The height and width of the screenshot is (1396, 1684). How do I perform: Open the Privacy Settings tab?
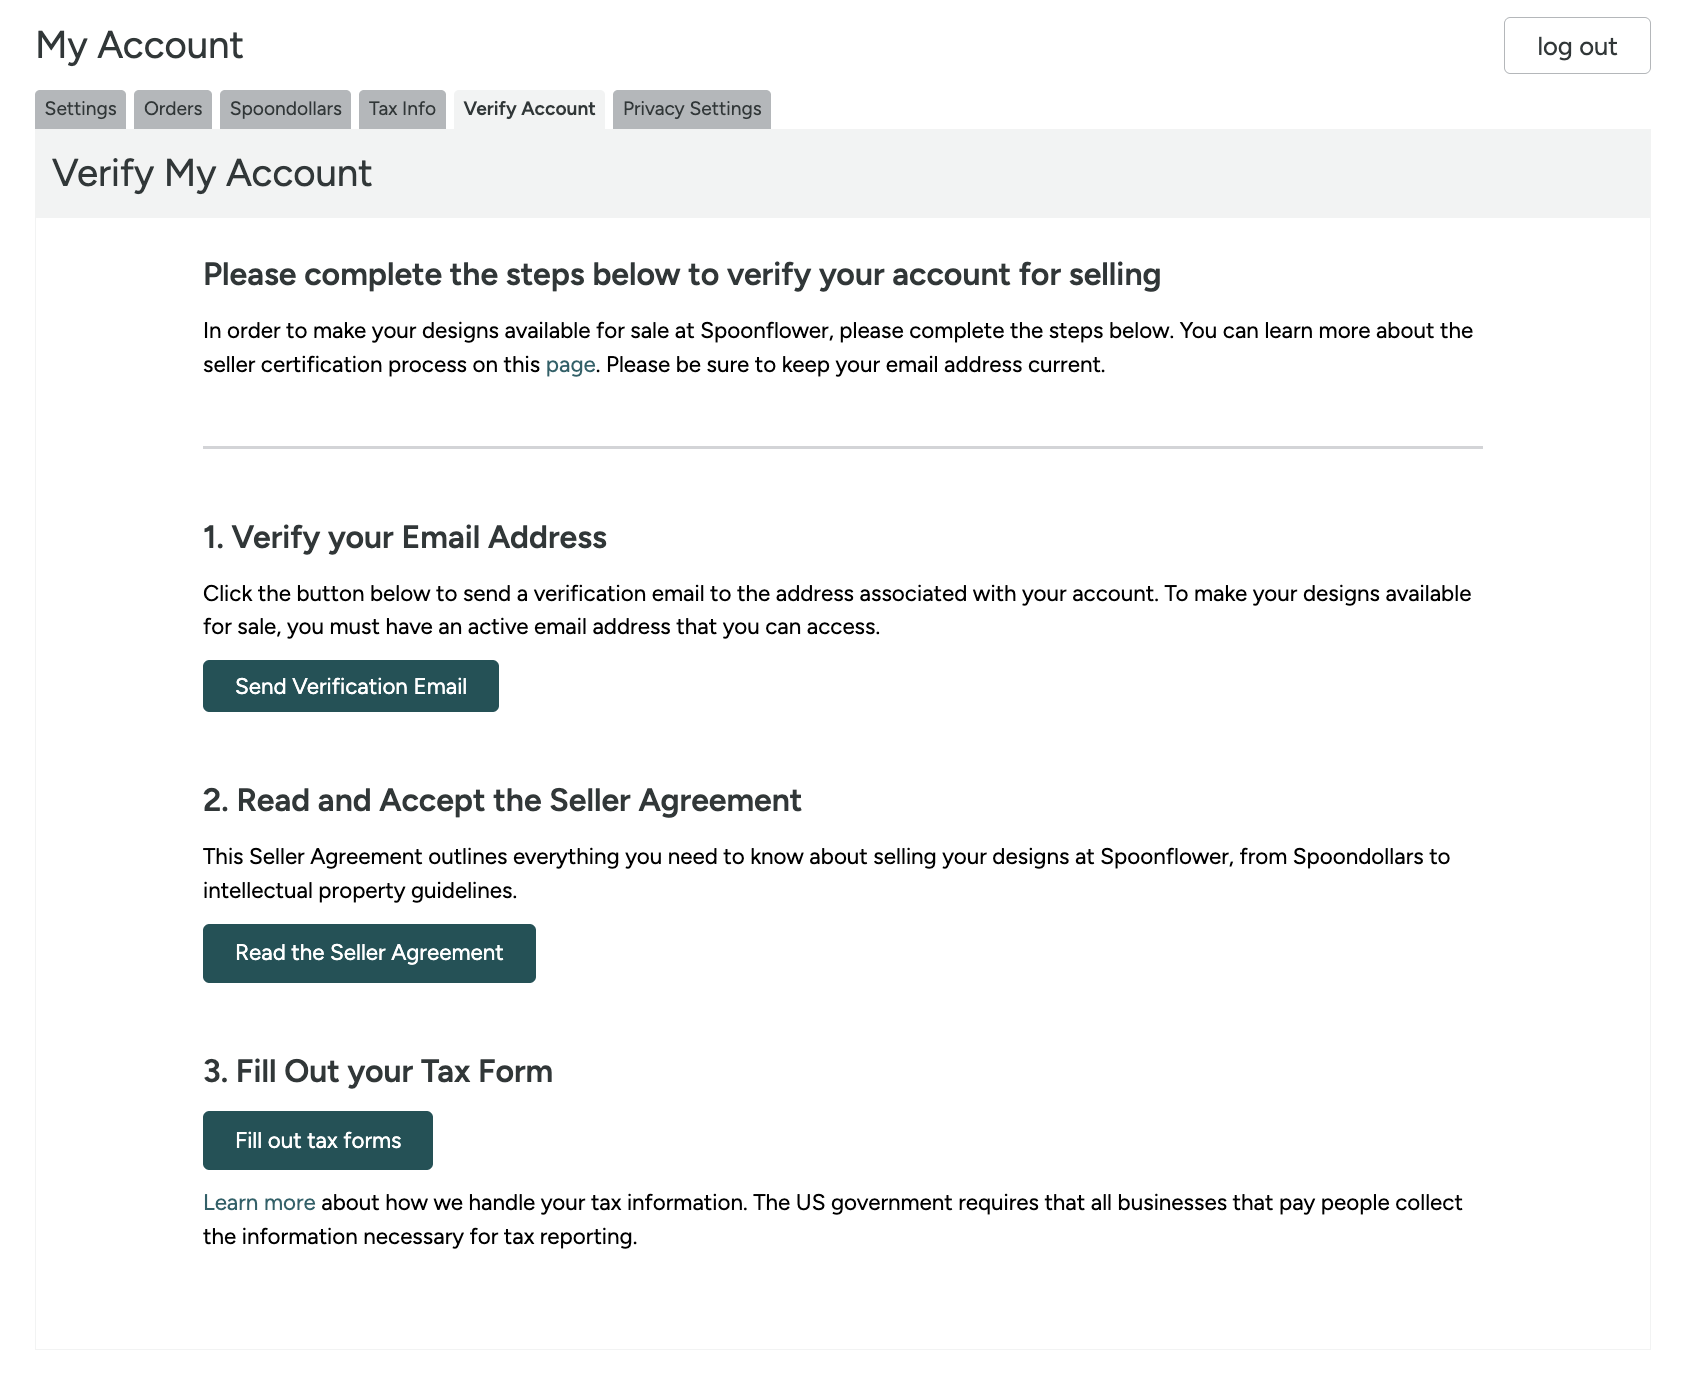692,109
